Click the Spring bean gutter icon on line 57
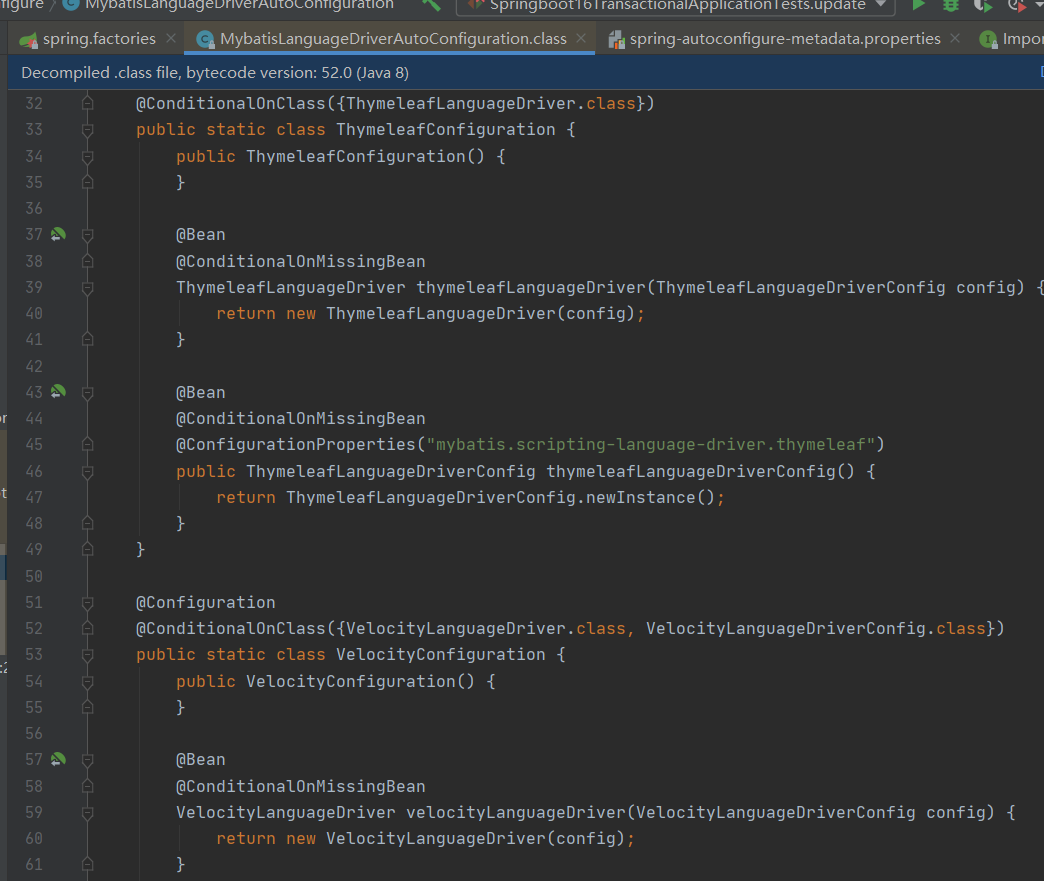The width and height of the screenshot is (1044, 881). (x=59, y=758)
